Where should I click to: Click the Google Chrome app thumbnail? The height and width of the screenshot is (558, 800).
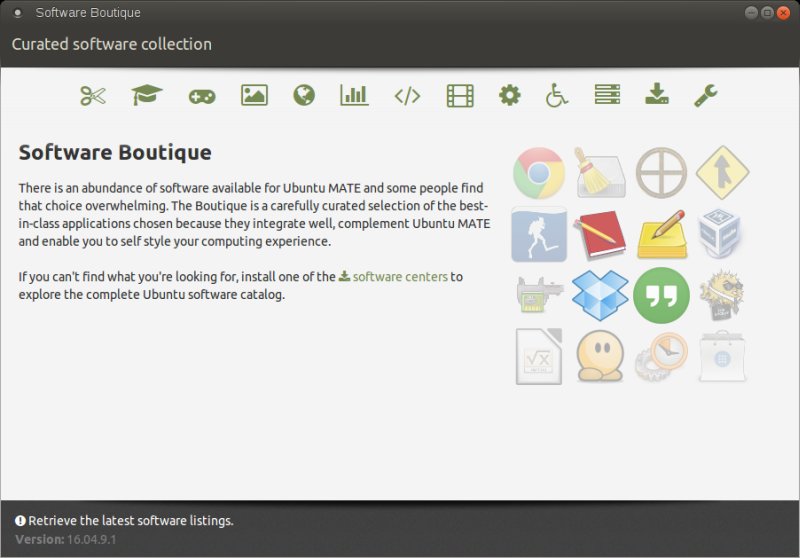tap(539, 173)
